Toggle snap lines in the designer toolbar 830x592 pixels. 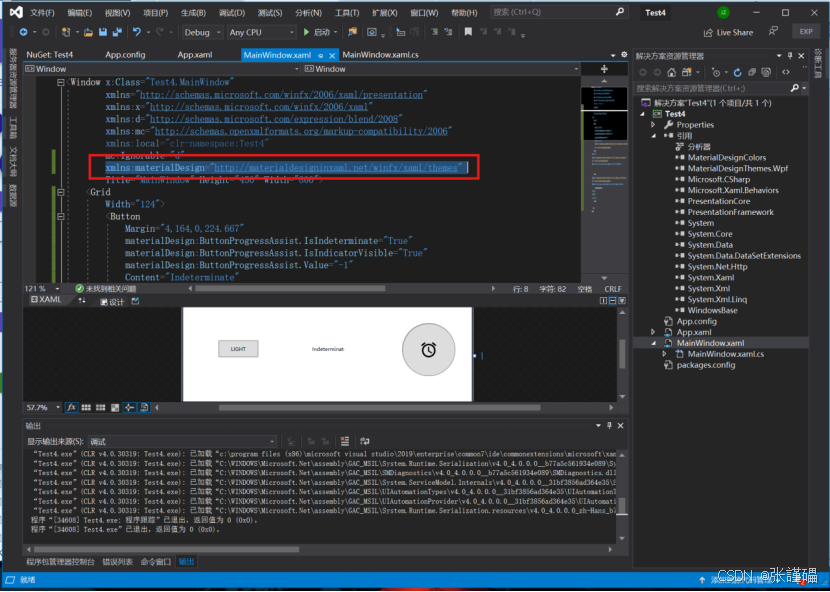coord(129,408)
